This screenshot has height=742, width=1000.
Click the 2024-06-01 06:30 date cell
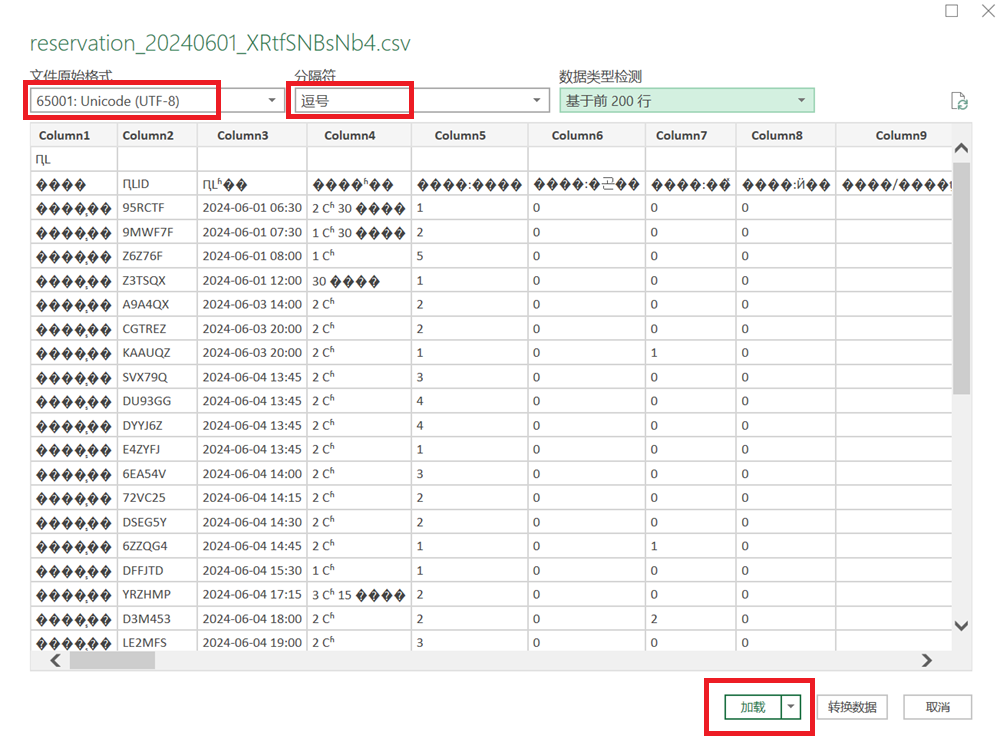(x=252, y=208)
